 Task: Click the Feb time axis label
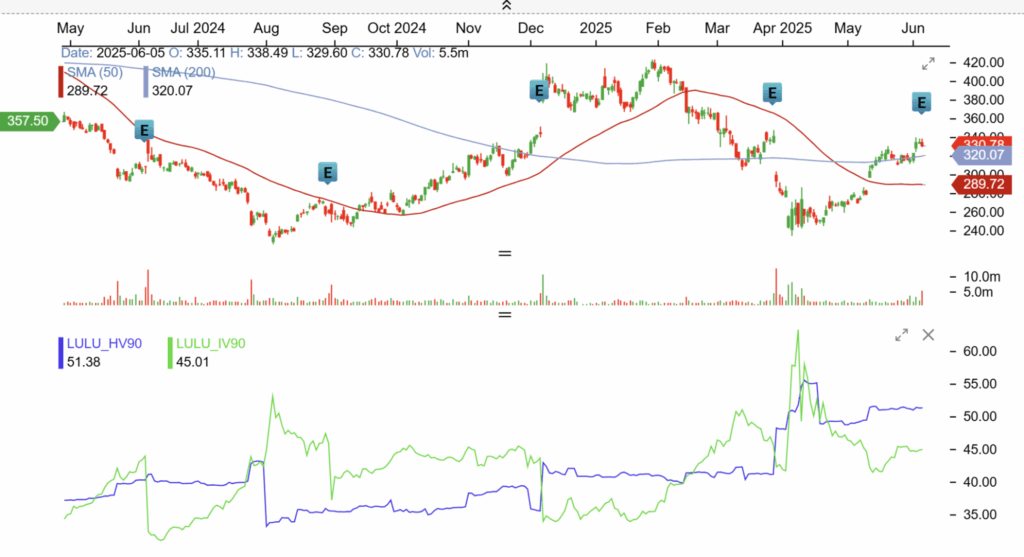[658, 28]
